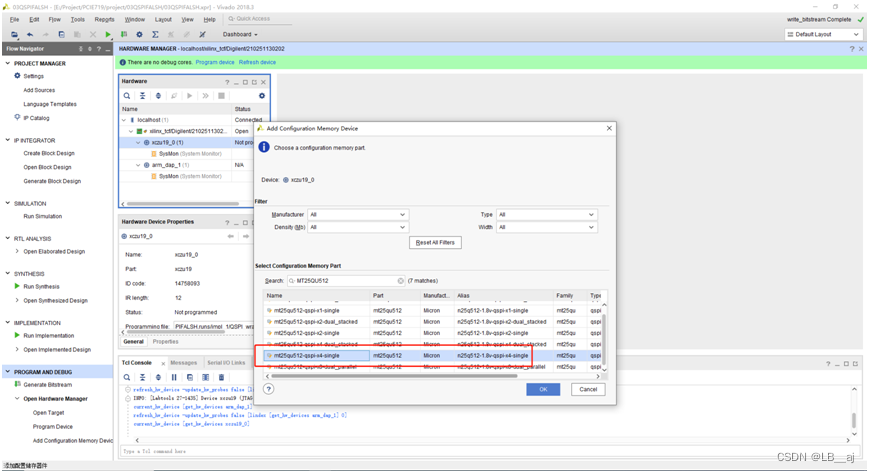Open the Default Layout dropdown
This screenshot has height=473, width=869.
tap(823, 34)
